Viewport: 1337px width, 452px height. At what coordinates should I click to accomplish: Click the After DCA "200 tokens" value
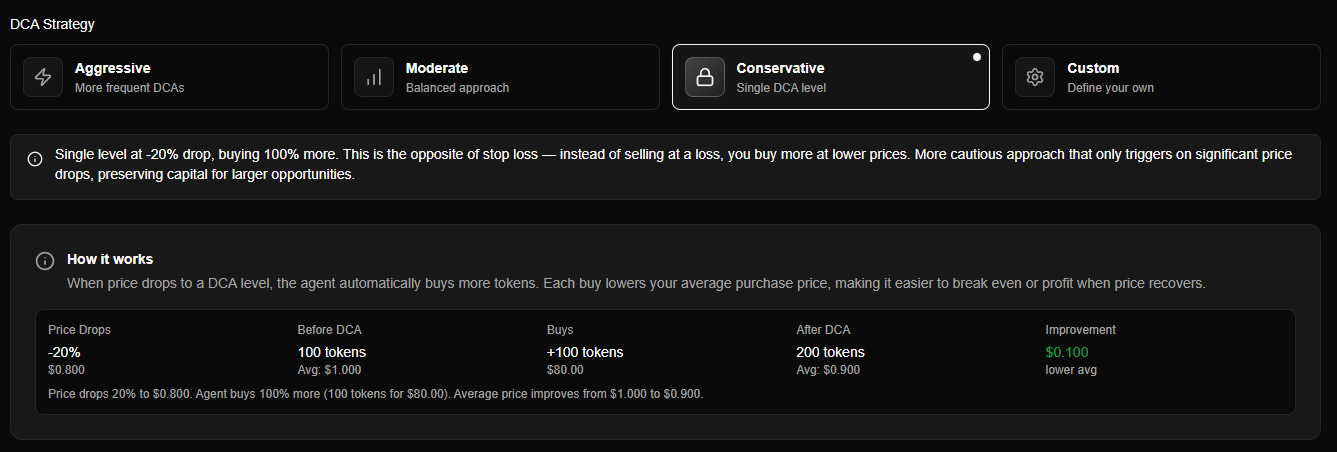(x=830, y=352)
